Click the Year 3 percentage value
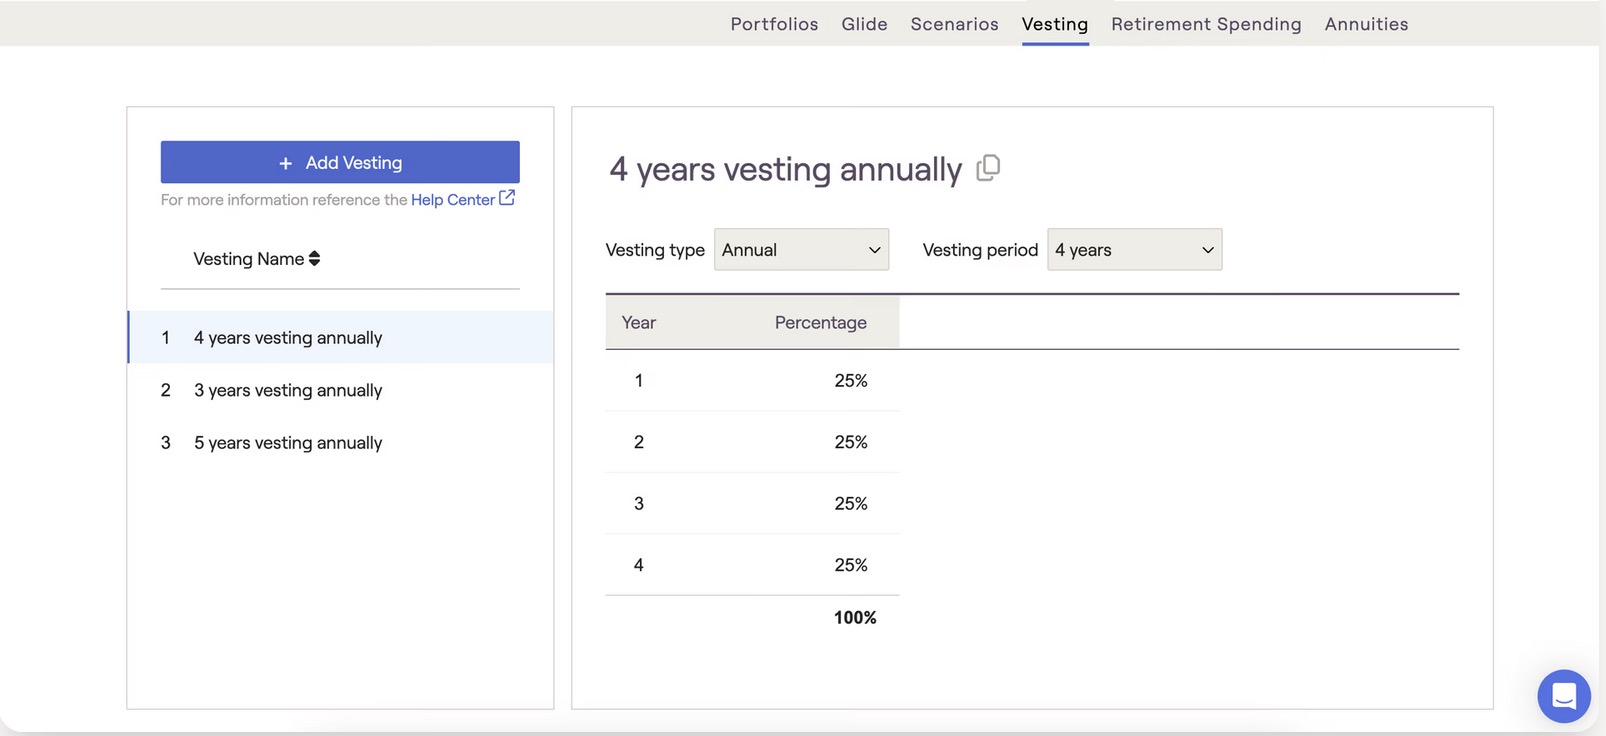Image resolution: width=1606 pixels, height=736 pixels. [x=850, y=504]
